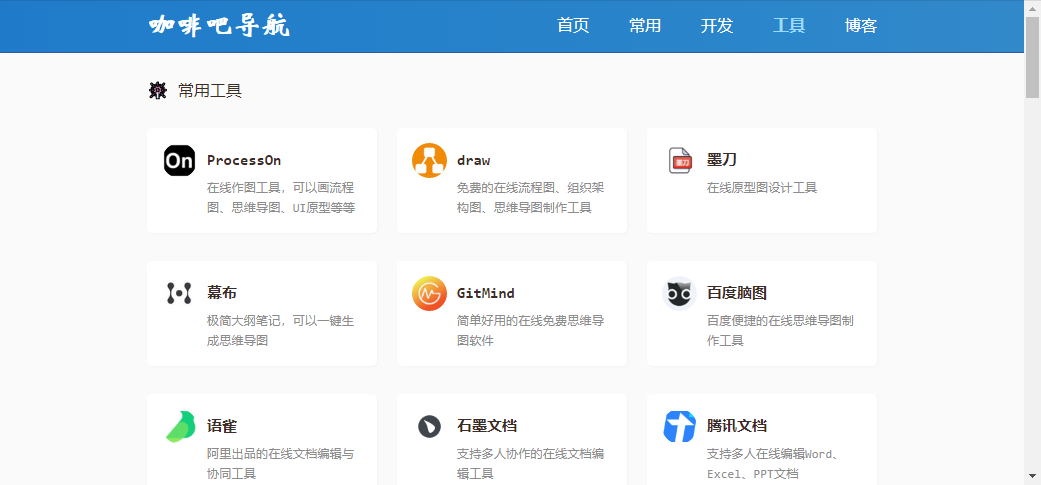Click 阿里出品的在线文档编辑 description

point(280,464)
